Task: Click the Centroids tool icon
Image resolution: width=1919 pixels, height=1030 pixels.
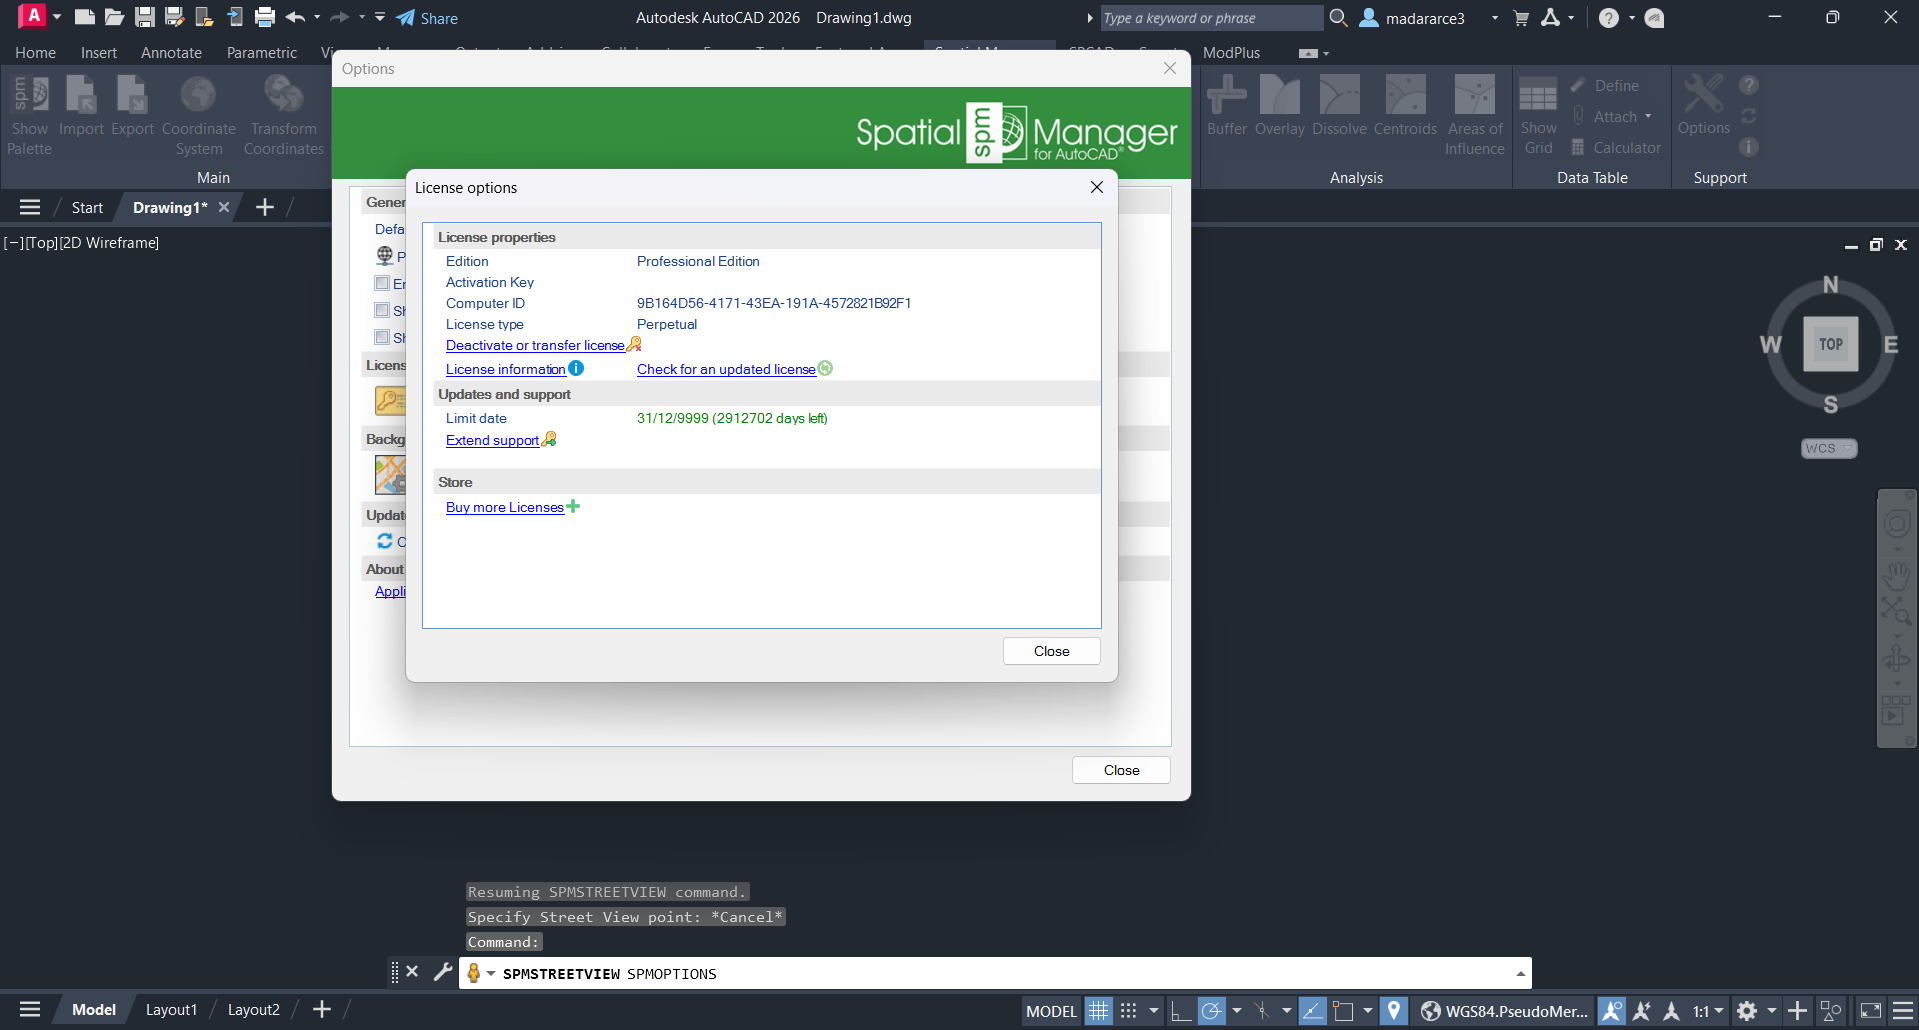Action: pyautogui.click(x=1405, y=105)
